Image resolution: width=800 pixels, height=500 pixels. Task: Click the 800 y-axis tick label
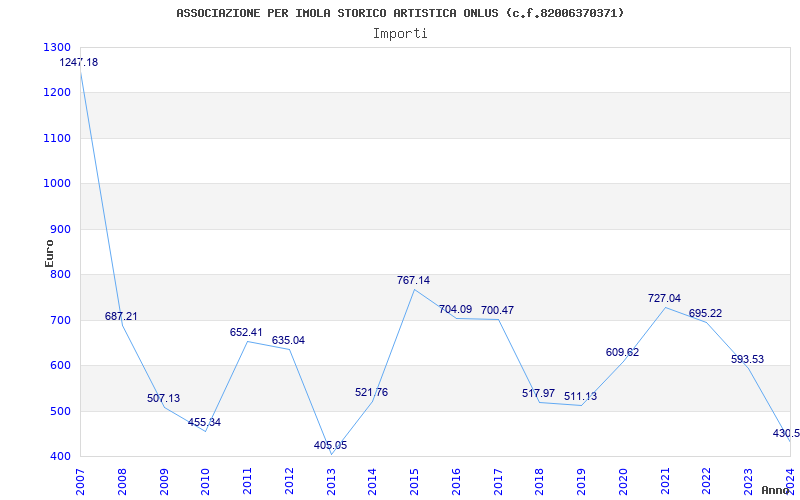(61, 275)
